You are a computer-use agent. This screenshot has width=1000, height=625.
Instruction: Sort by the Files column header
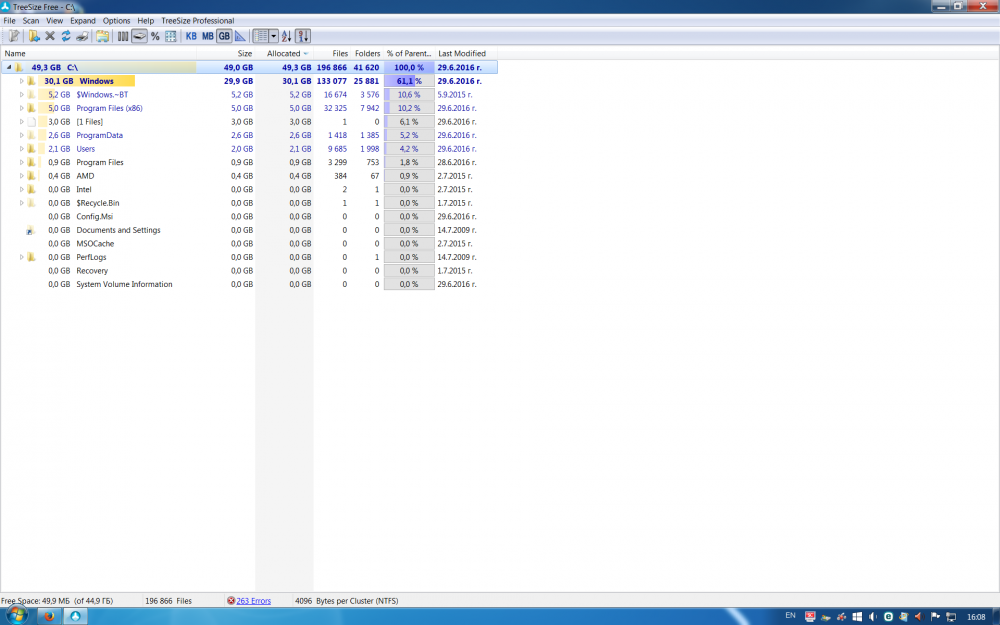(x=332, y=54)
